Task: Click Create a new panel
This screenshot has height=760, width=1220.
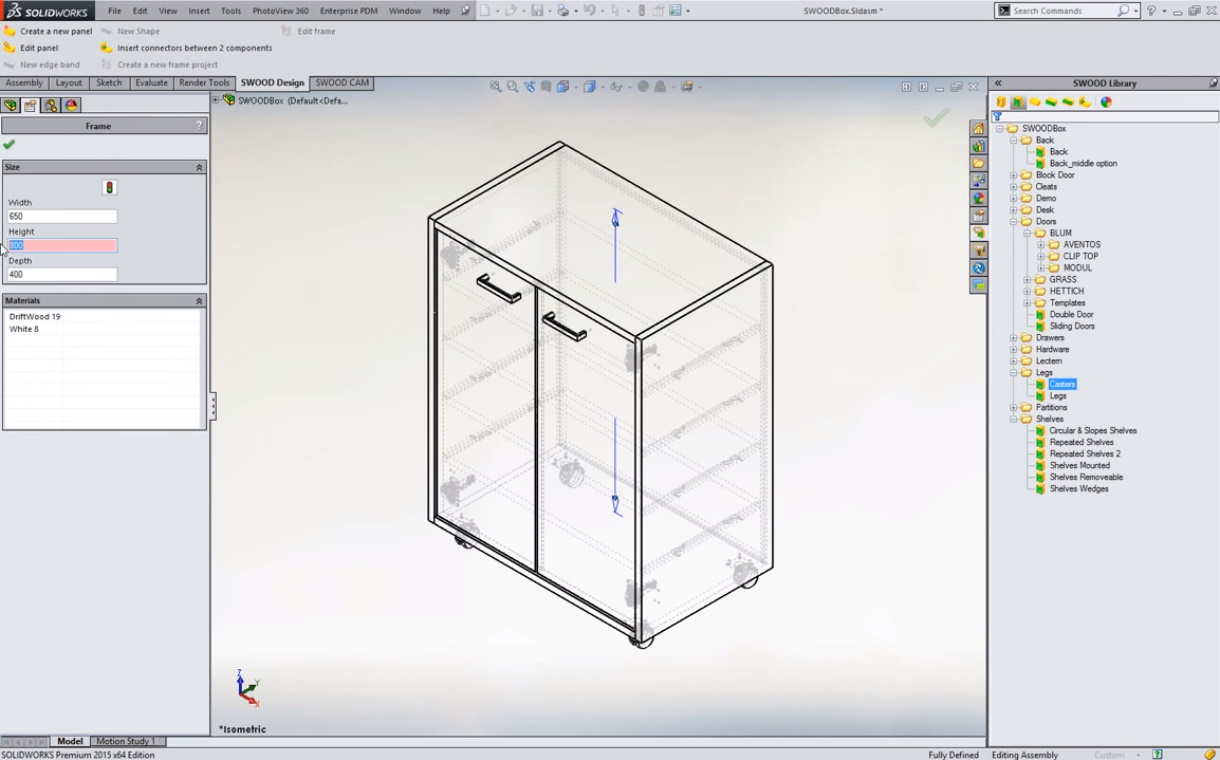Action: (x=55, y=31)
